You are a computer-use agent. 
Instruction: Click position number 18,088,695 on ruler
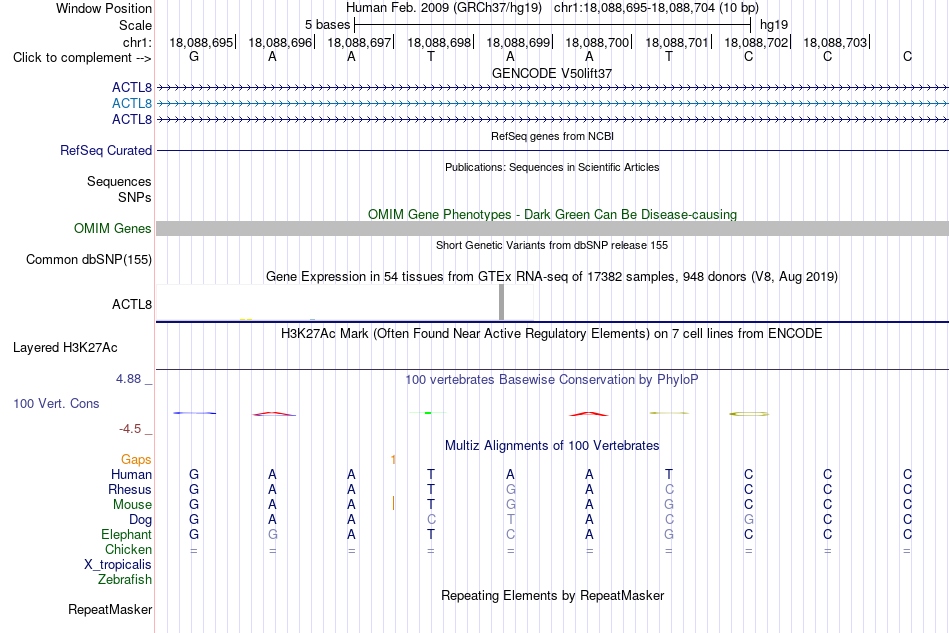click(201, 42)
